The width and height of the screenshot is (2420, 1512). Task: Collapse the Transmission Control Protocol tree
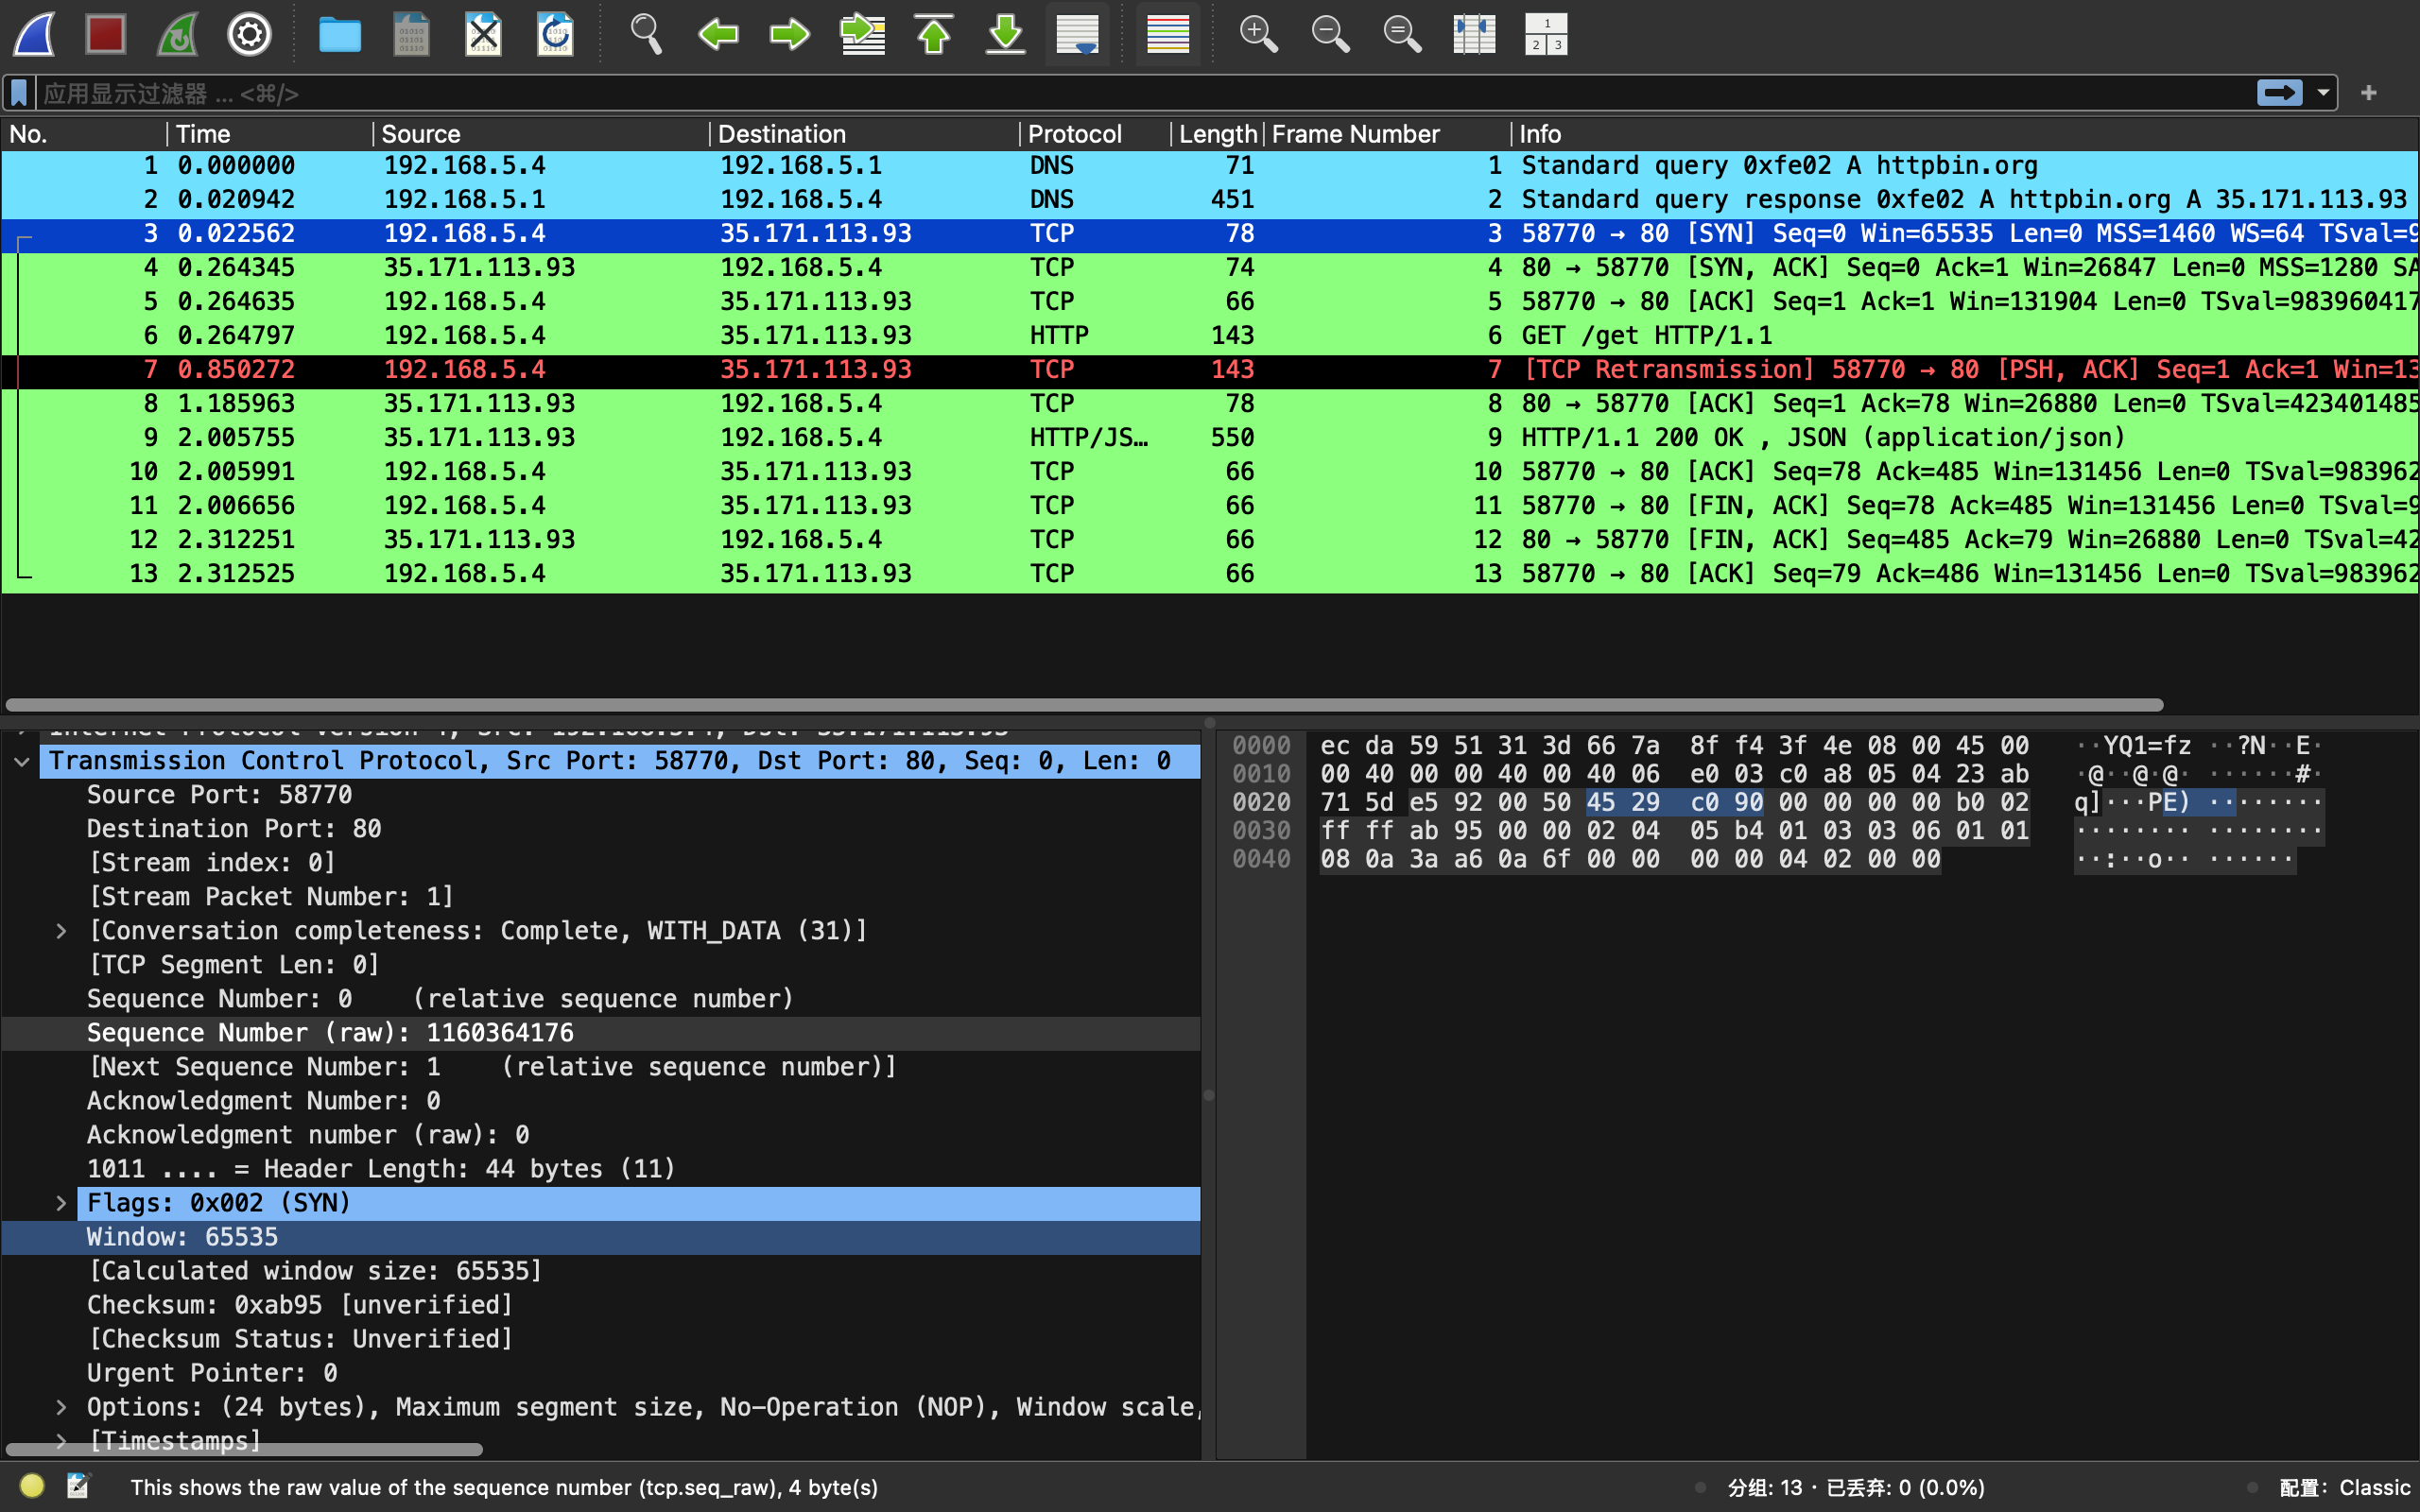pos(22,762)
